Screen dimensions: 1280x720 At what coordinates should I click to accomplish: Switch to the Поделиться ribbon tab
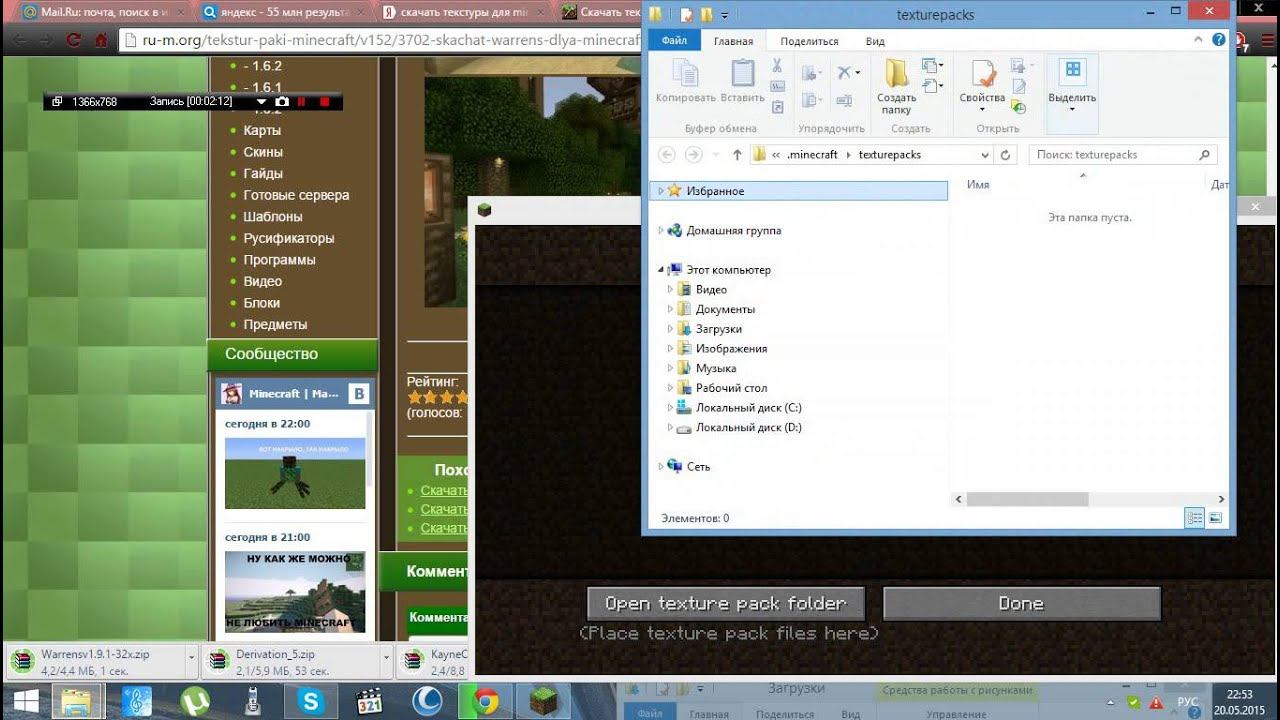pos(809,41)
